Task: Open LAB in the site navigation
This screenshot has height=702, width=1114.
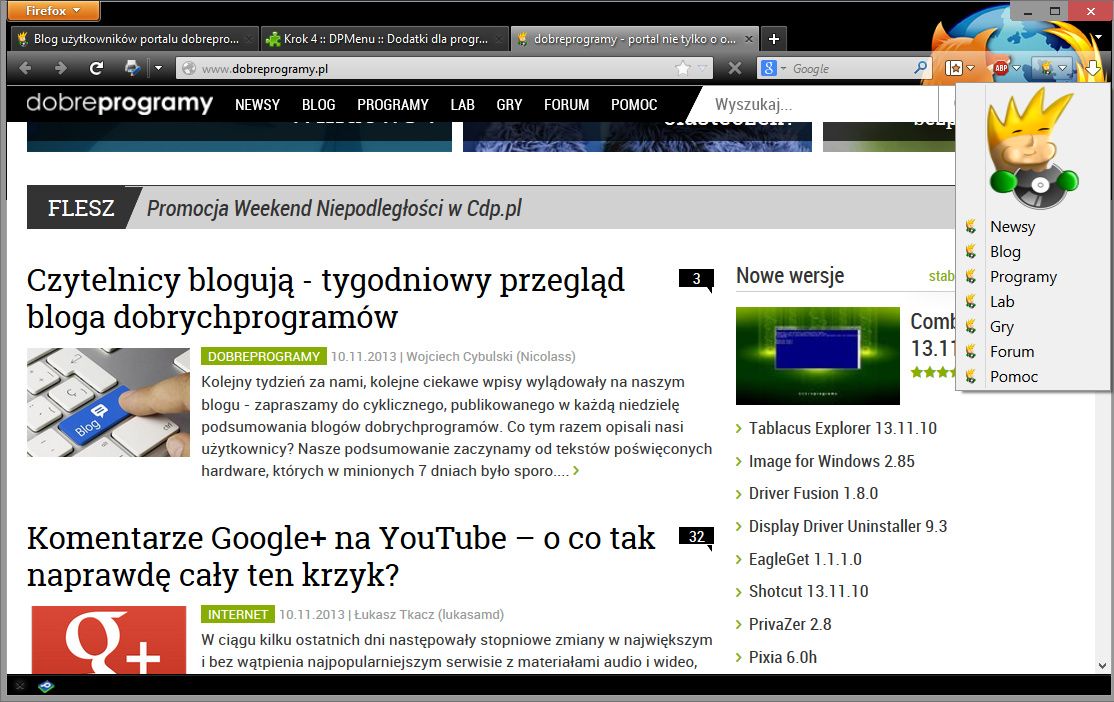Action: [x=463, y=104]
